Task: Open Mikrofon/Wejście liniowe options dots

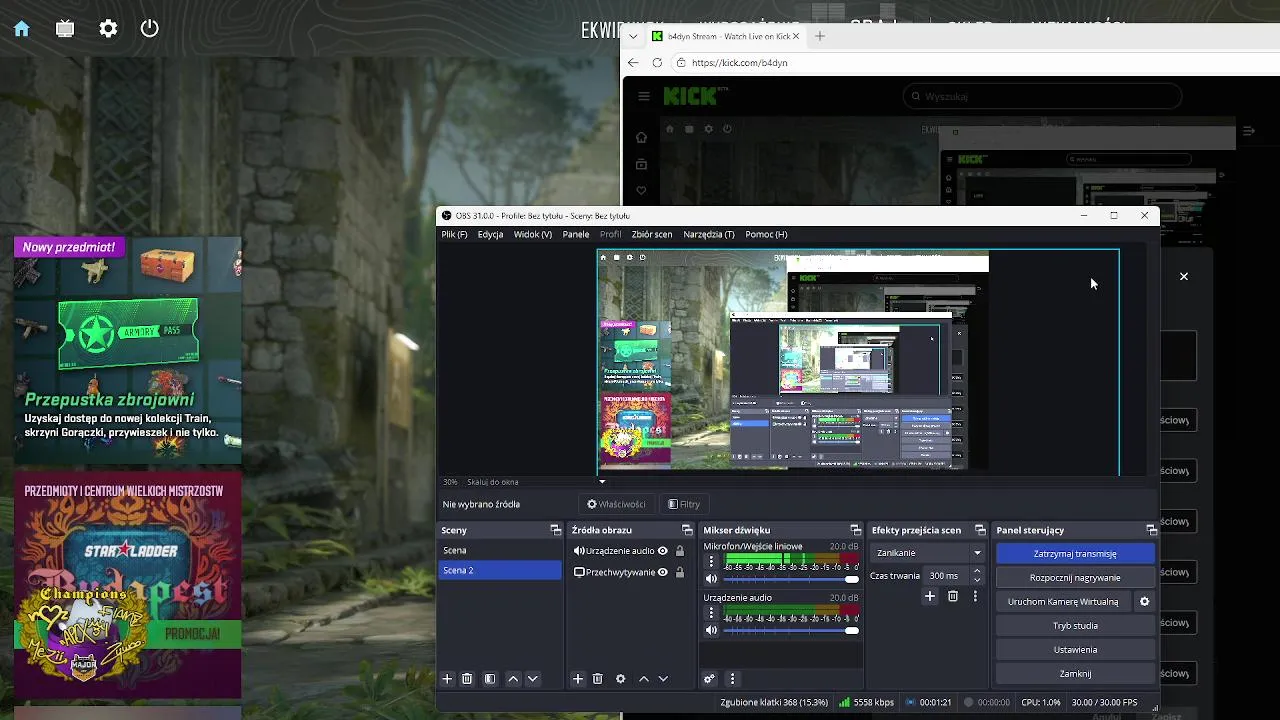Action: [712, 561]
